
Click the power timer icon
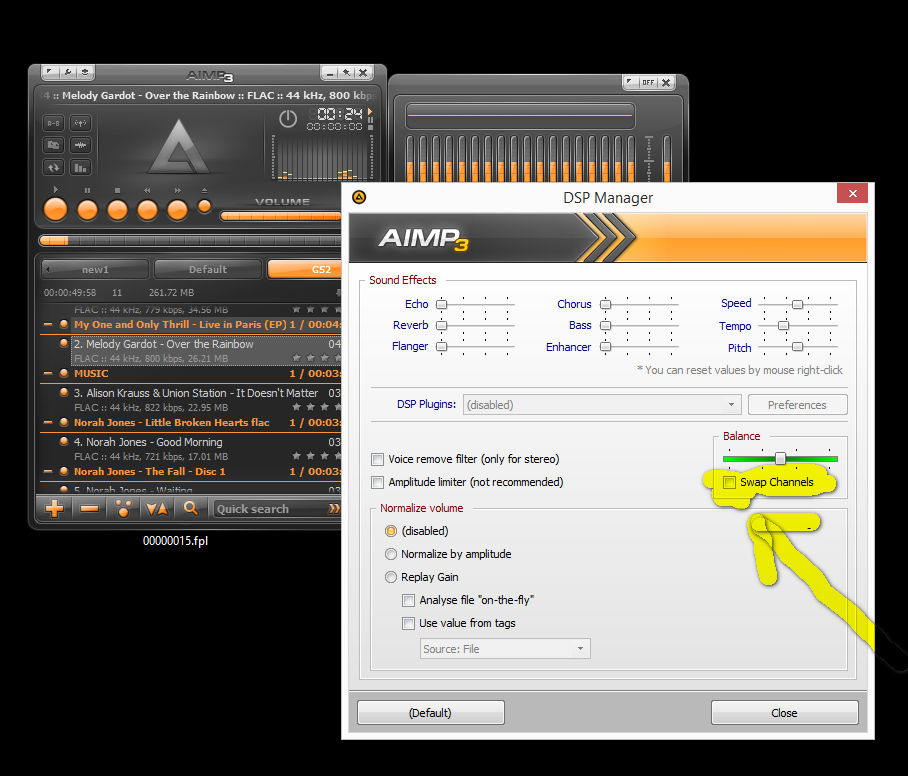click(x=288, y=119)
